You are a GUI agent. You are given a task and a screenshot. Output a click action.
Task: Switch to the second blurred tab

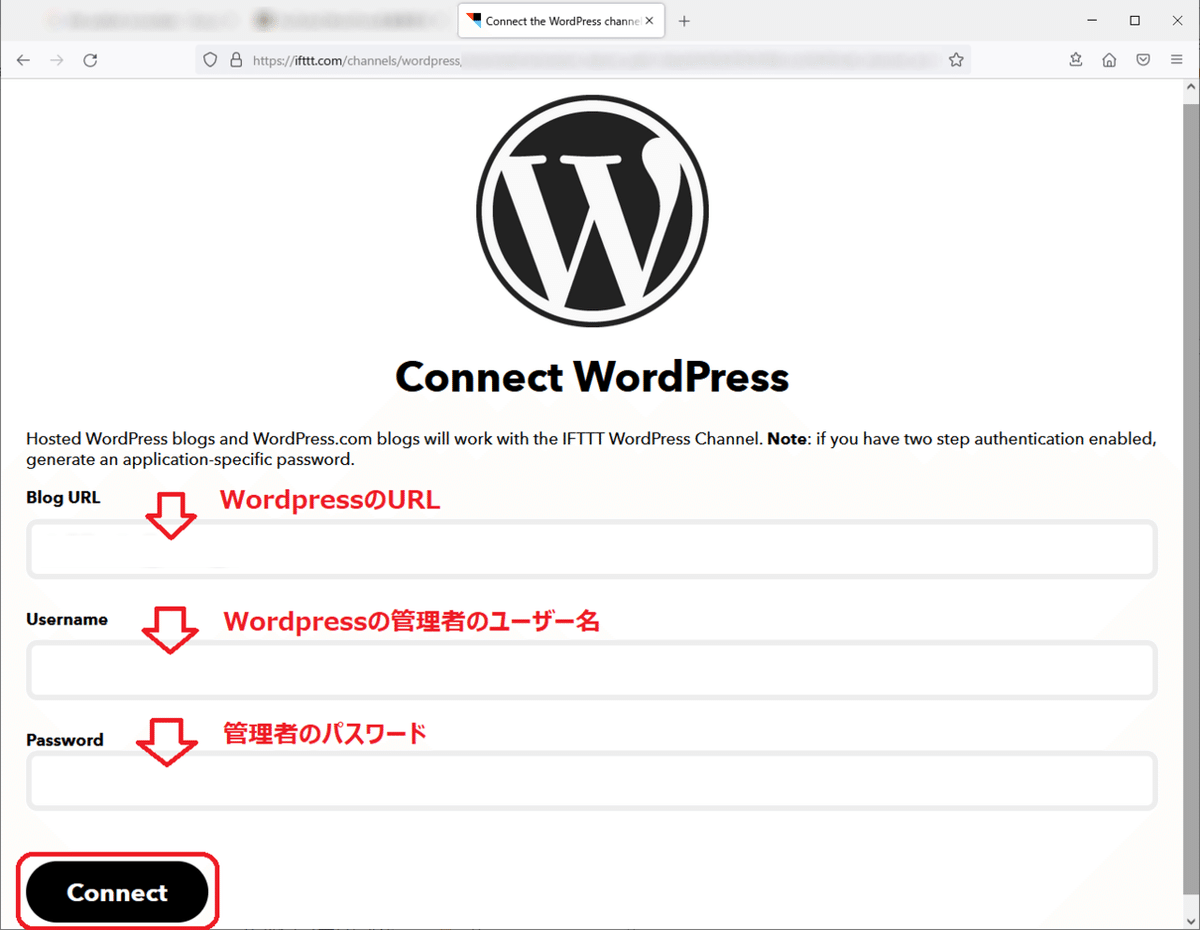(x=350, y=20)
